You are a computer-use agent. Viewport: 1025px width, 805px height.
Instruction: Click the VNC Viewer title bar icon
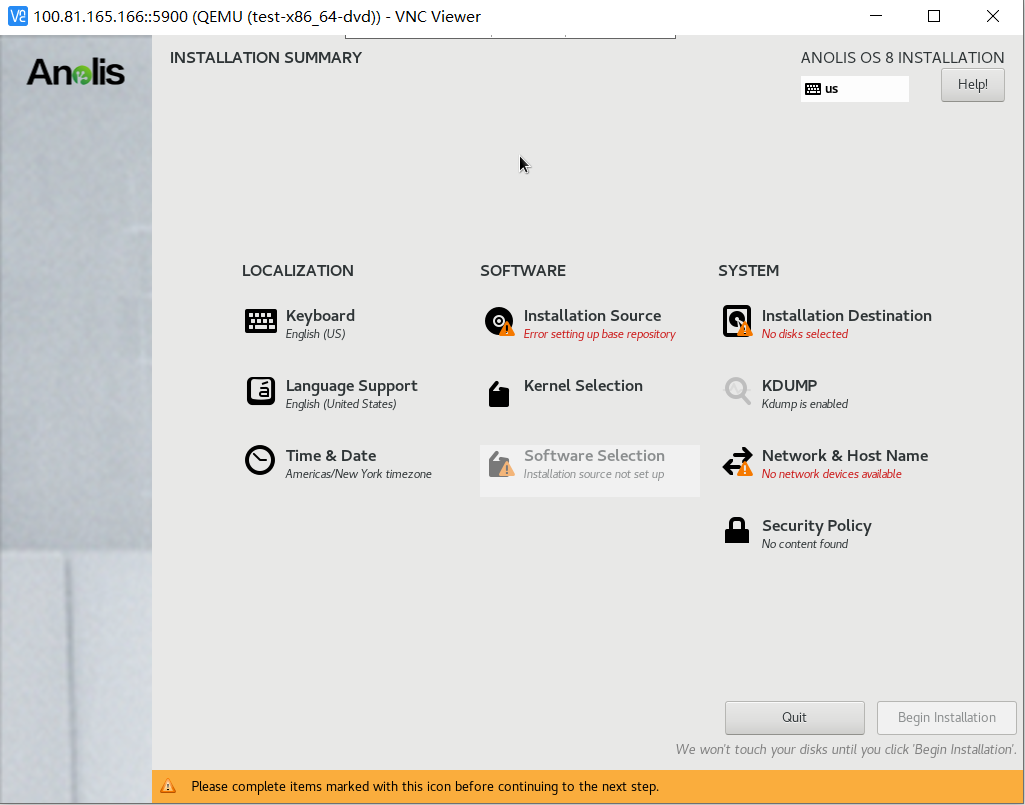point(17,16)
